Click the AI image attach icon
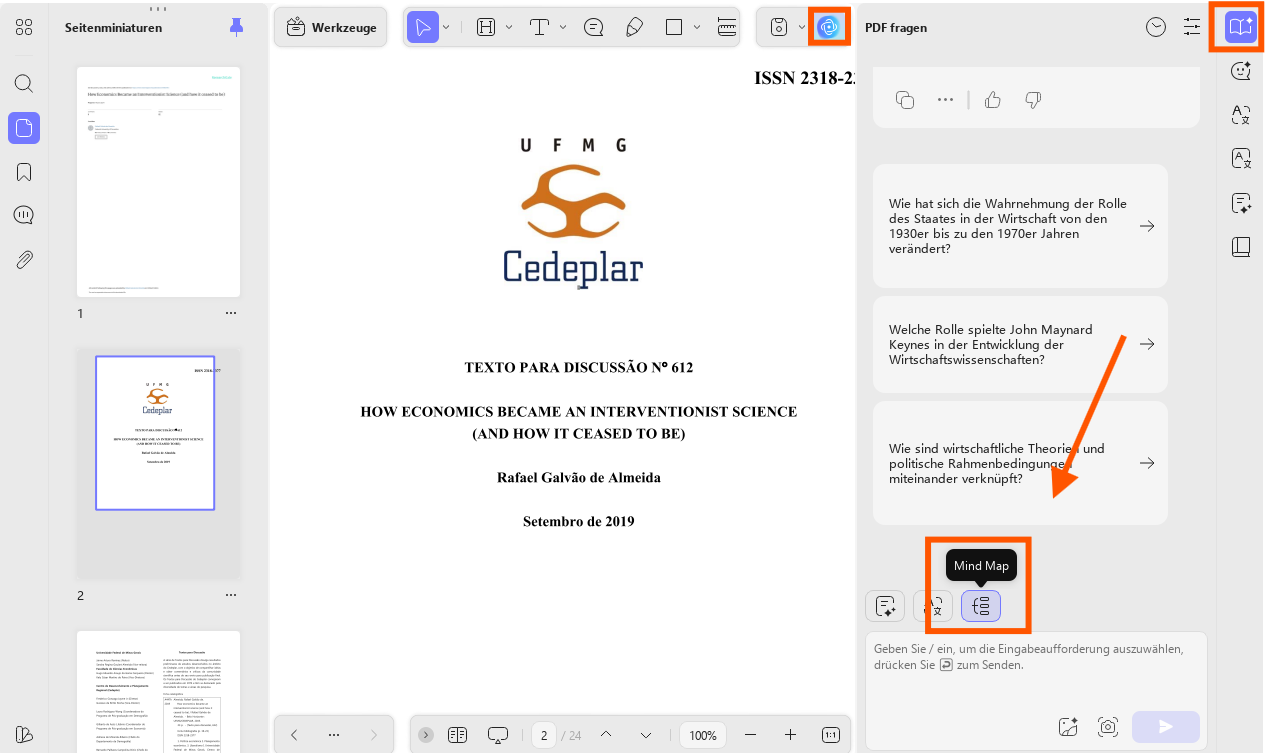The height and width of the screenshot is (753, 1265). [1068, 727]
